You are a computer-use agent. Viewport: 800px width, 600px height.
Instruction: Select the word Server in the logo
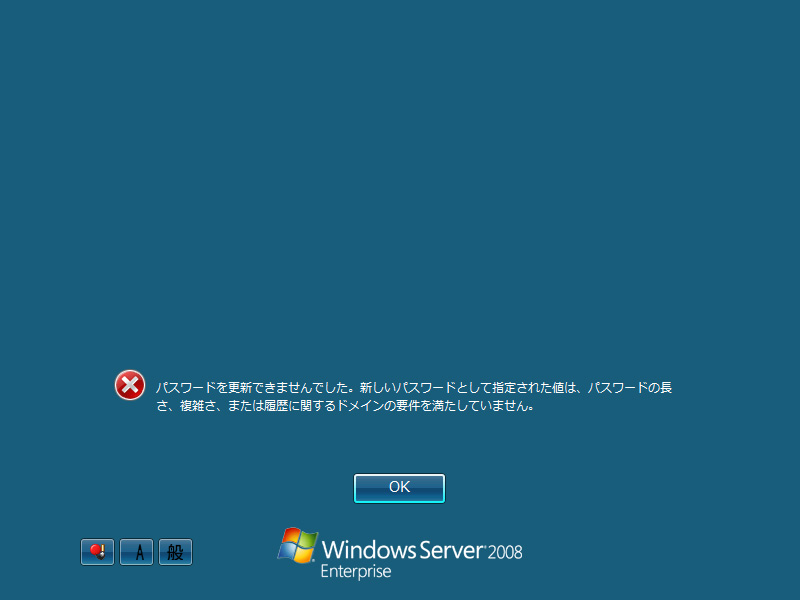(x=452, y=550)
